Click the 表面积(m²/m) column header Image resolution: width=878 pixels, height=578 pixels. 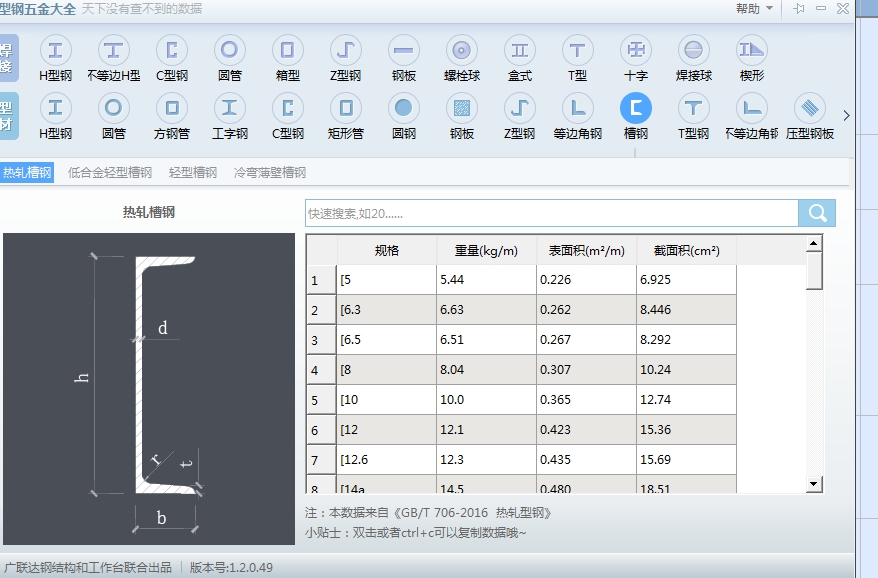pos(586,250)
